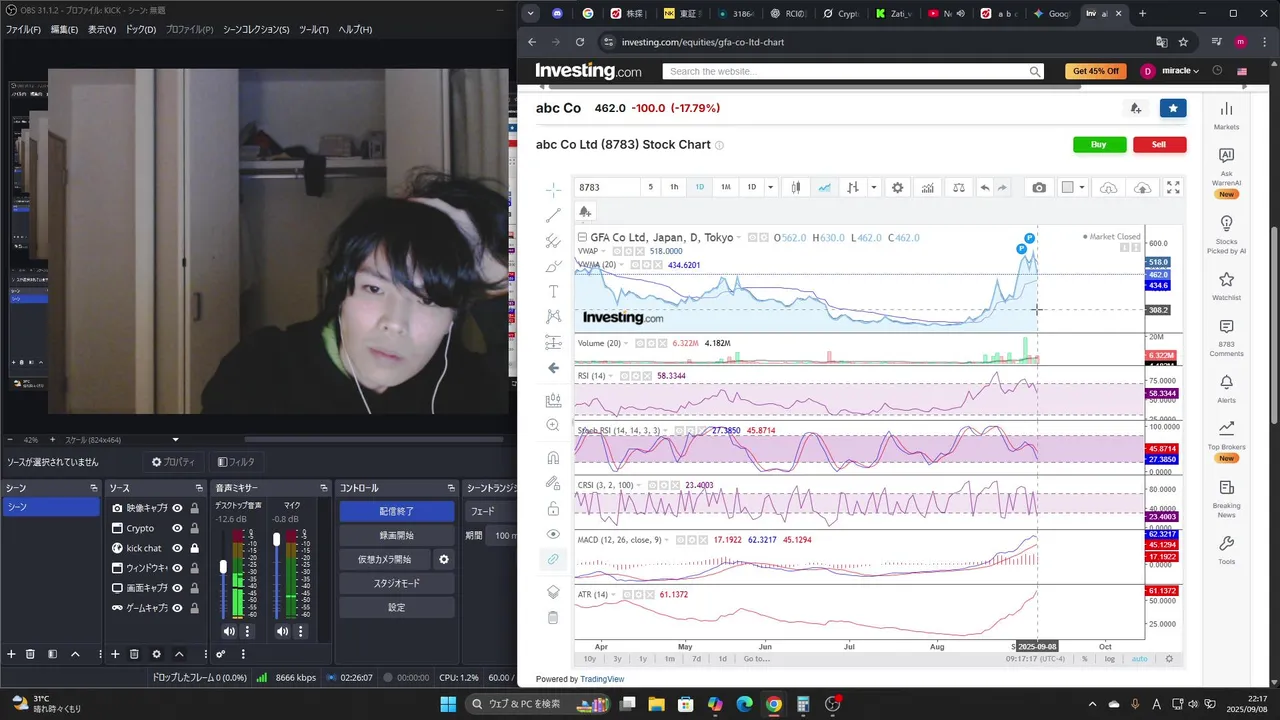1280x720 pixels.
Task: Open Chrome tab search dropdown
Action: 531,14
